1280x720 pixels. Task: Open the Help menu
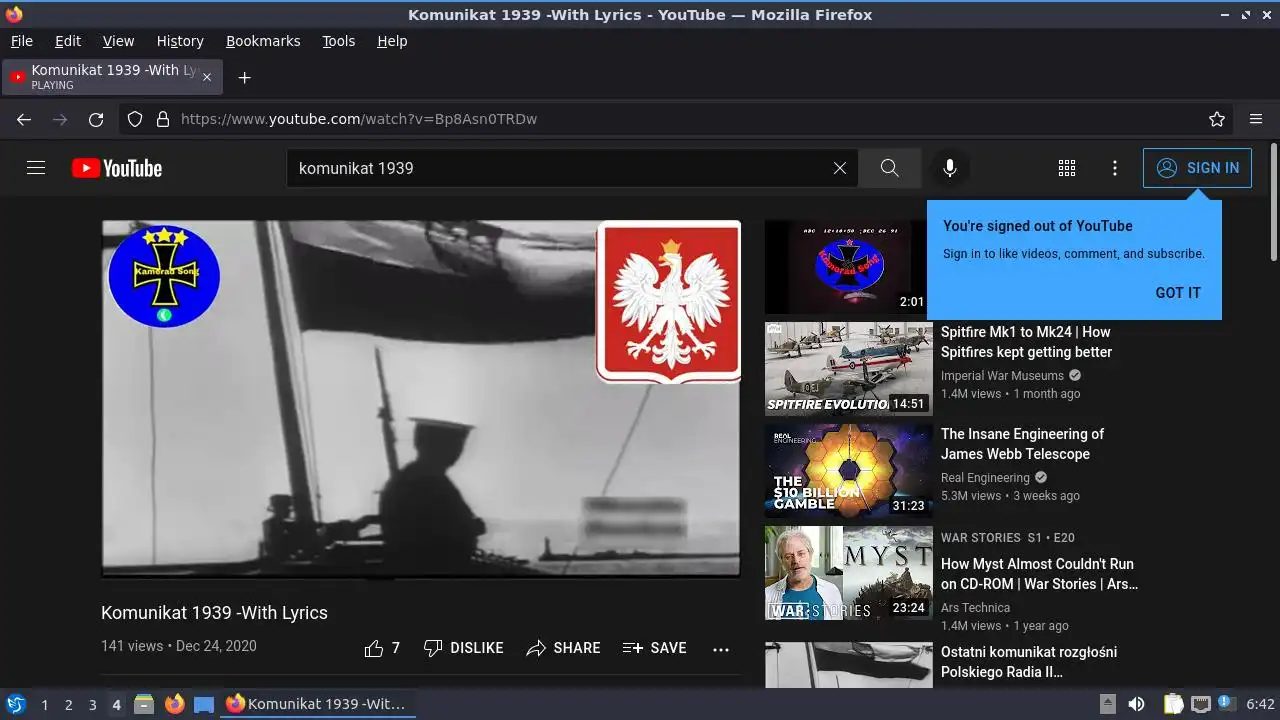(x=392, y=41)
